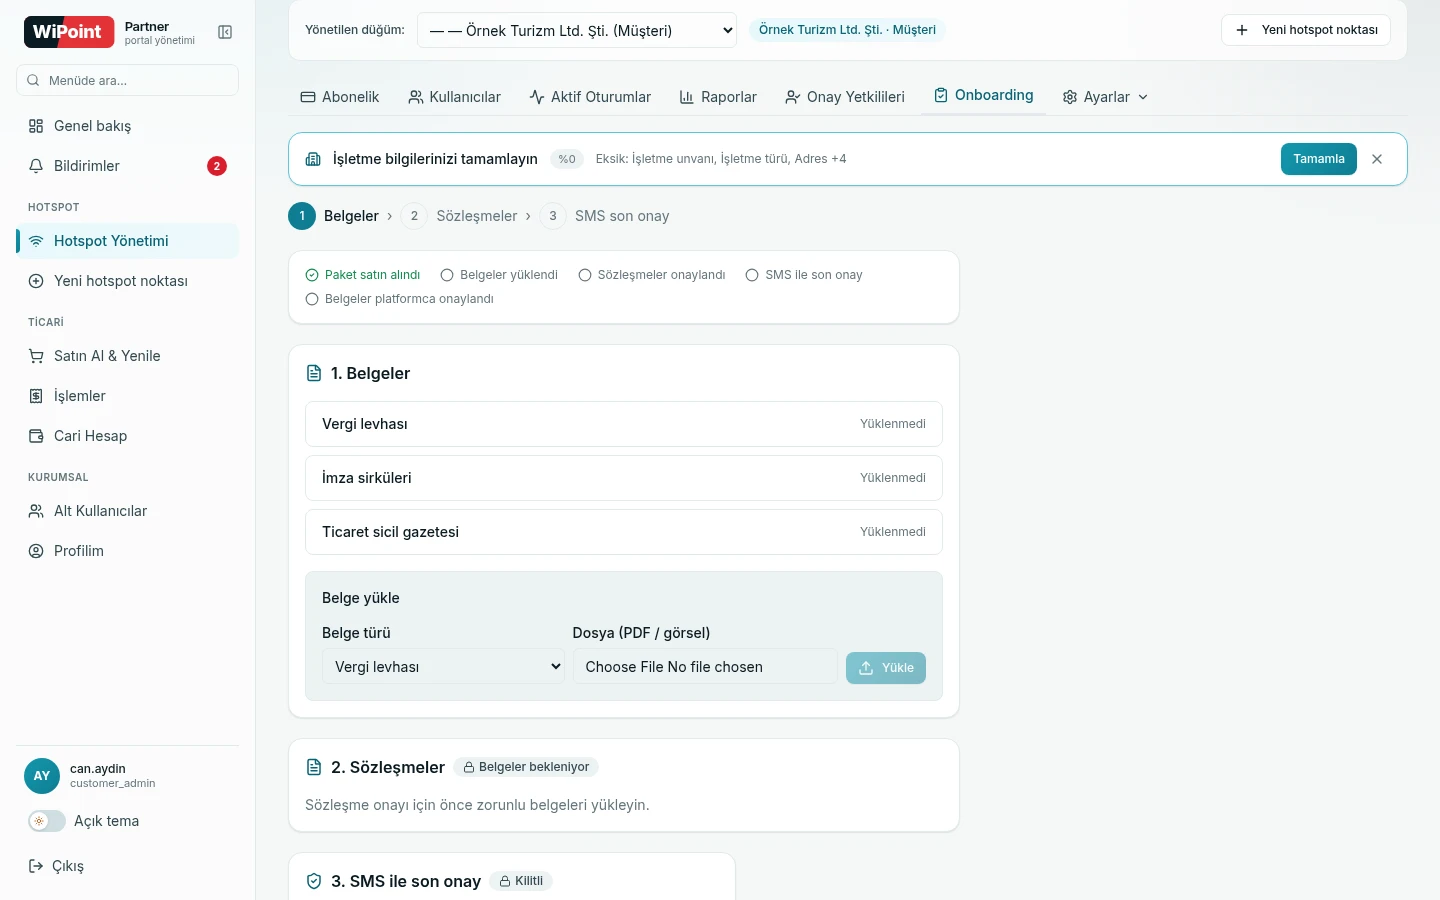
Task: Expand the Ayarlar dropdown menu
Action: click(x=1105, y=97)
